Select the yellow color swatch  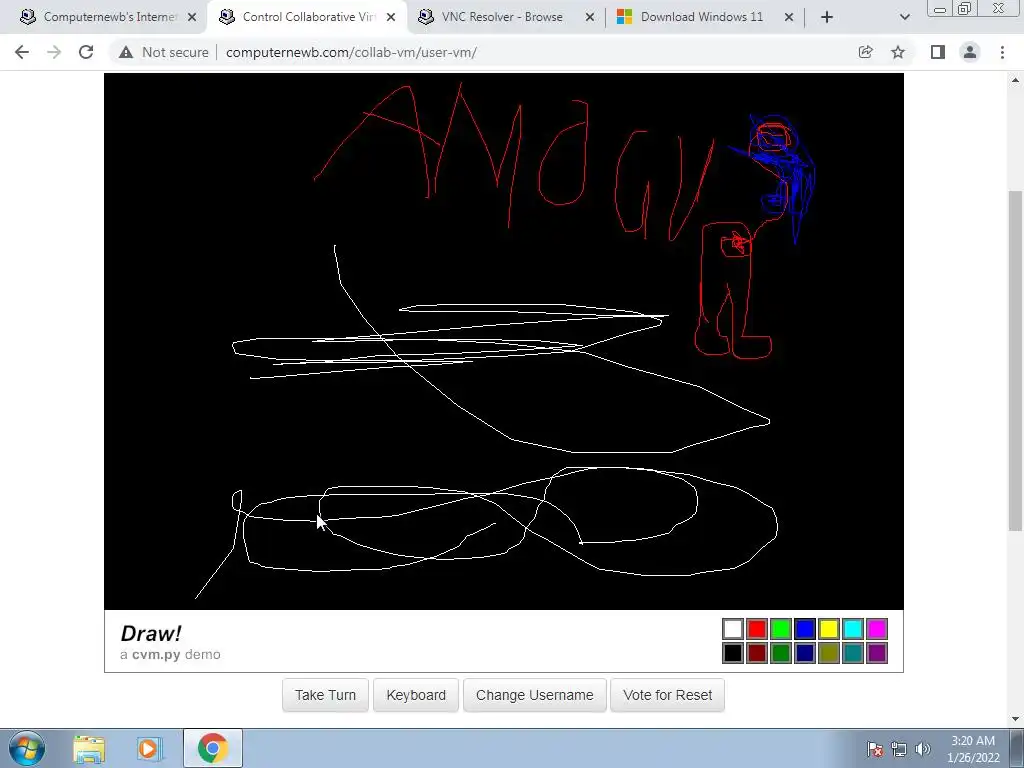pyautogui.click(x=829, y=629)
